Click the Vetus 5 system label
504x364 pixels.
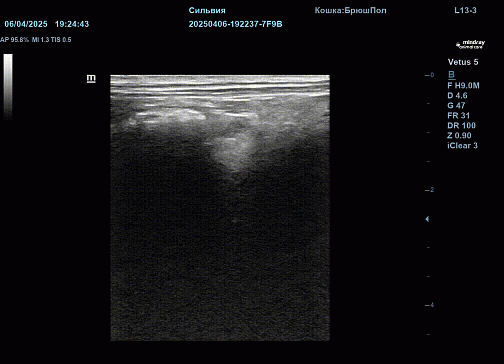point(463,62)
